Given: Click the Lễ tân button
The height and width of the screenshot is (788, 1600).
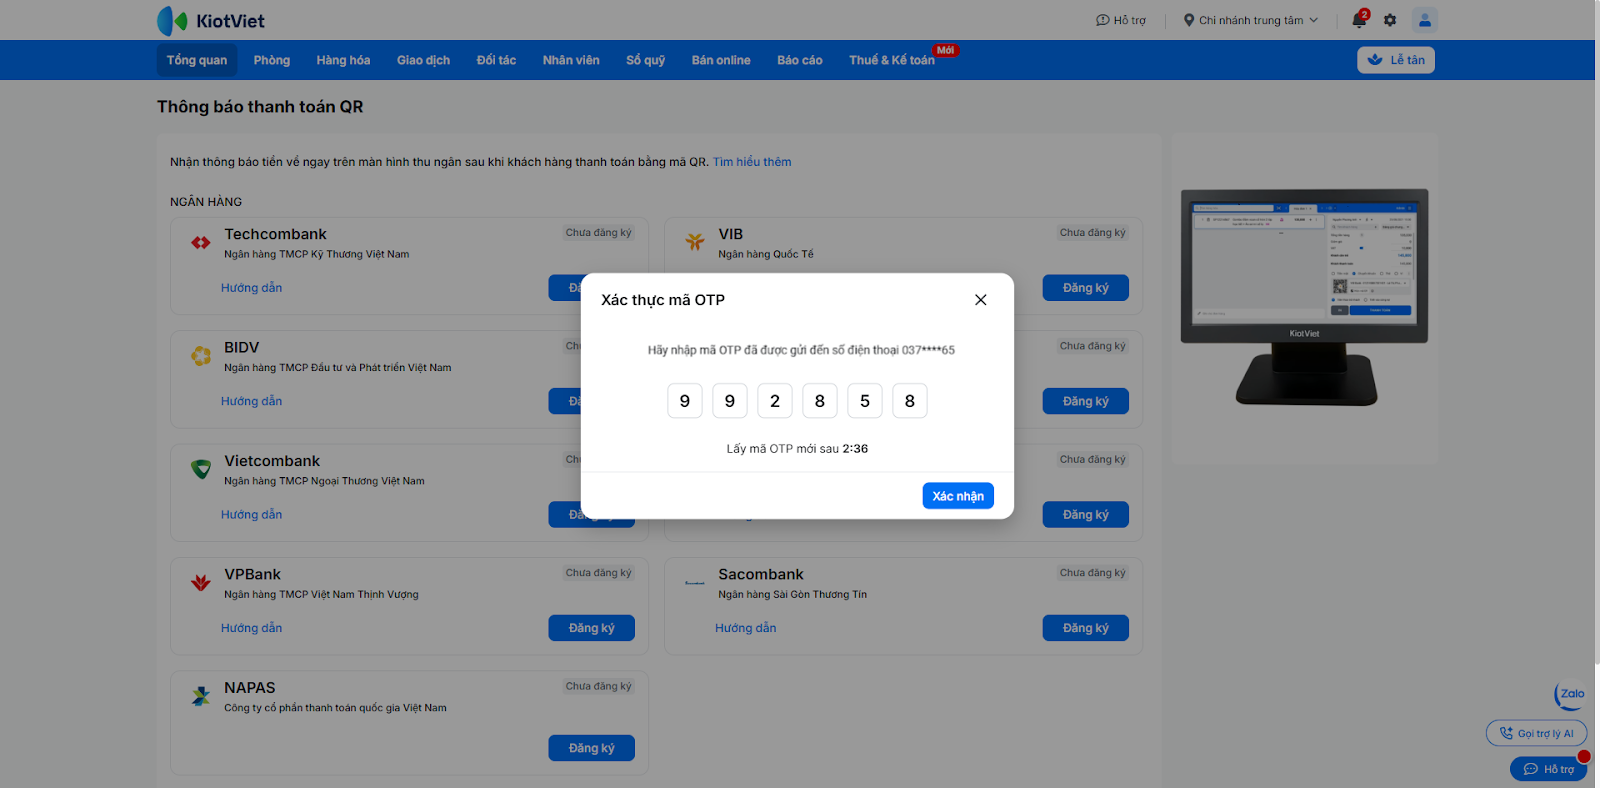Looking at the screenshot, I should 1396,60.
